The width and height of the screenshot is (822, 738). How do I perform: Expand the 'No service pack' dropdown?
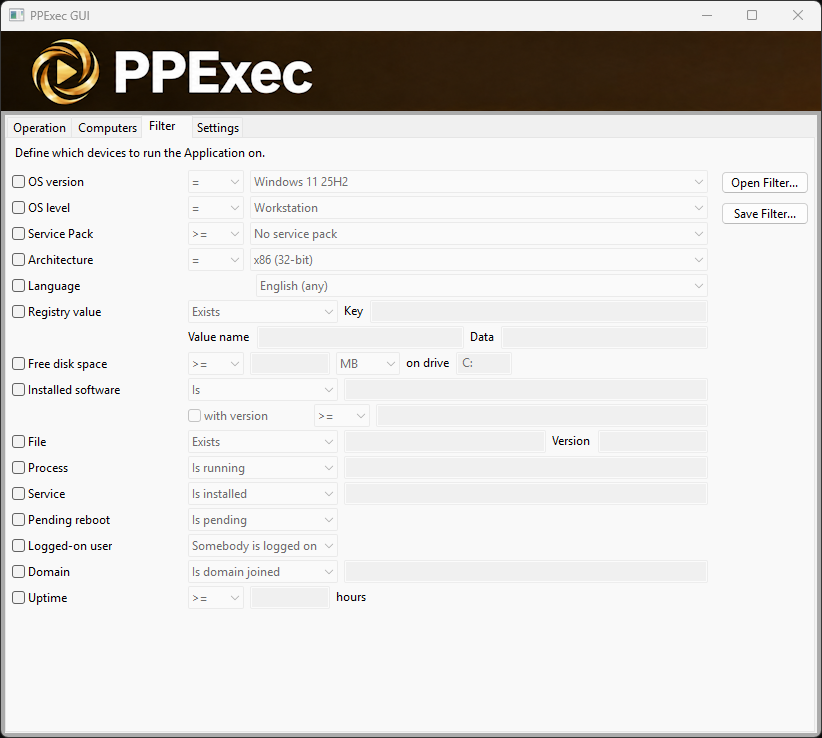(479, 234)
